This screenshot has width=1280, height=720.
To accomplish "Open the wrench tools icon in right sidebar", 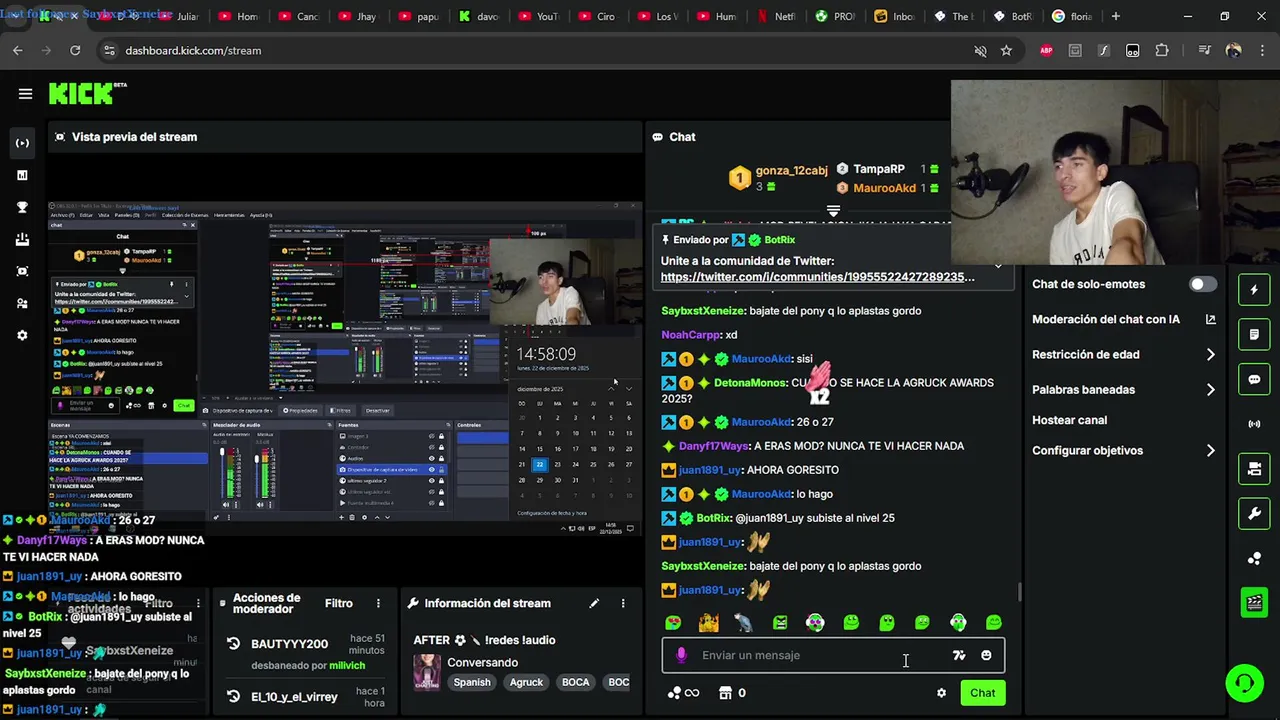I will point(1254,513).
